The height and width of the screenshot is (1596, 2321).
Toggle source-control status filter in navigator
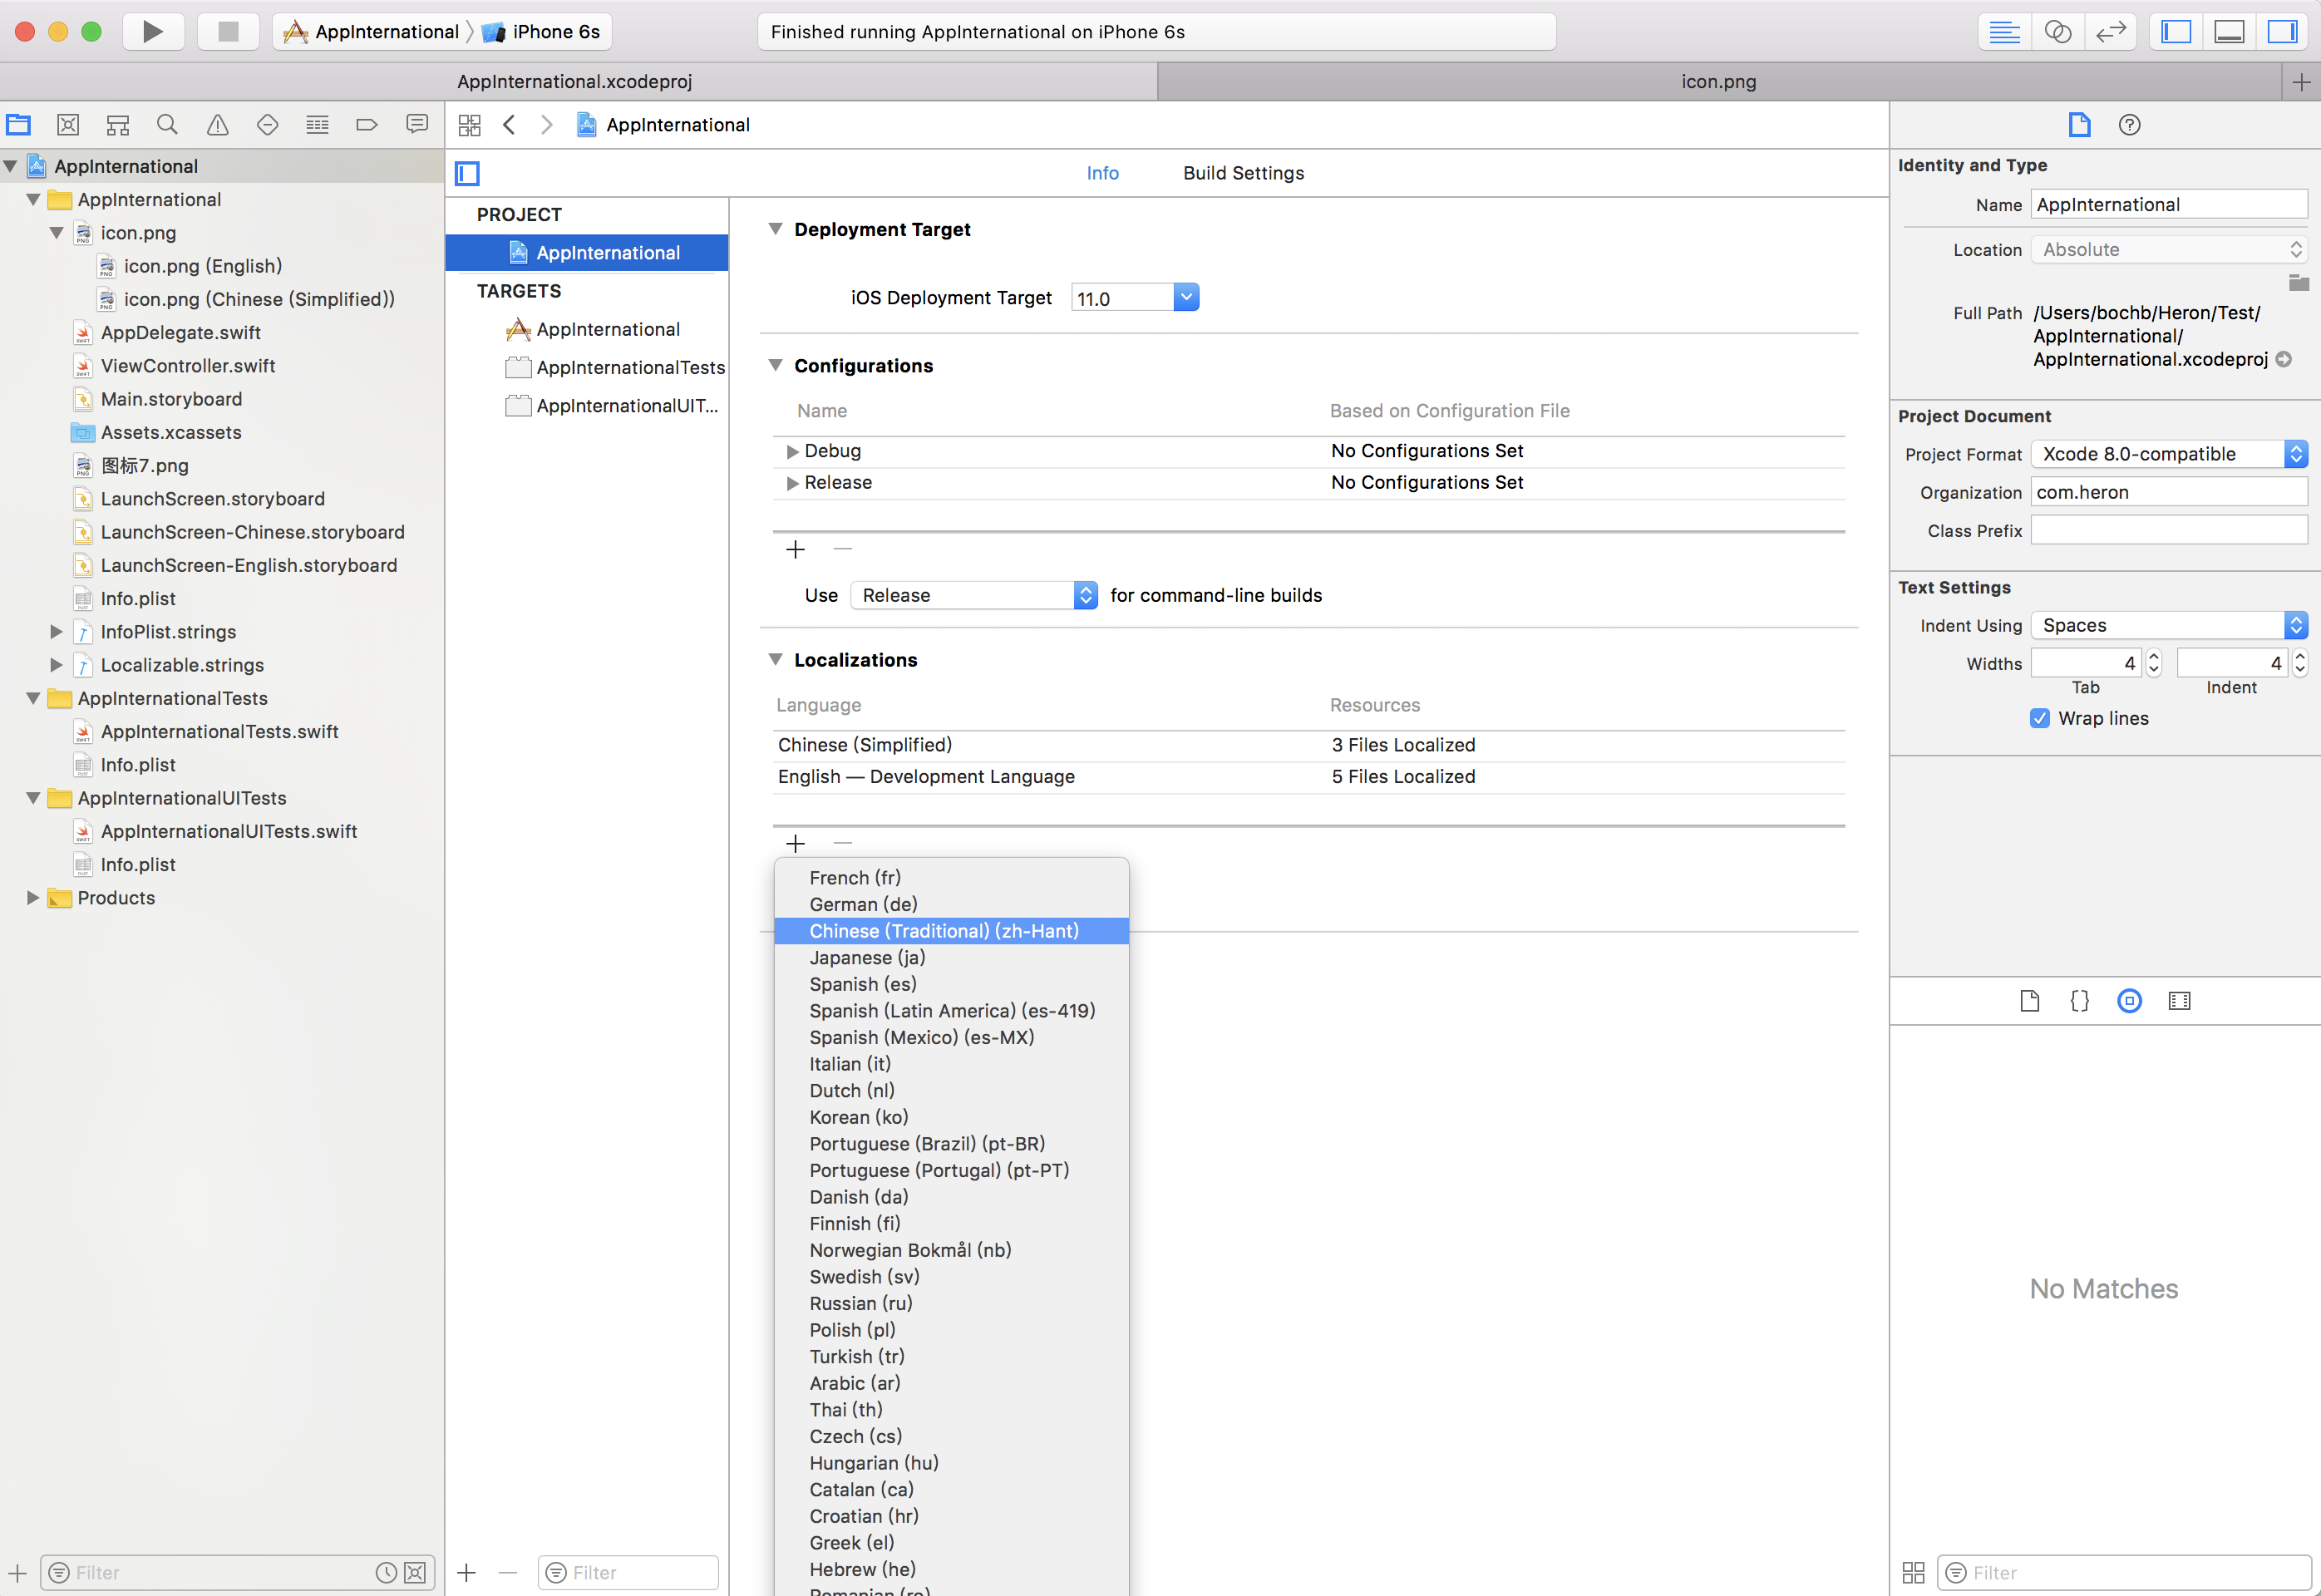pyautogui.click(x=414, y=1572)
